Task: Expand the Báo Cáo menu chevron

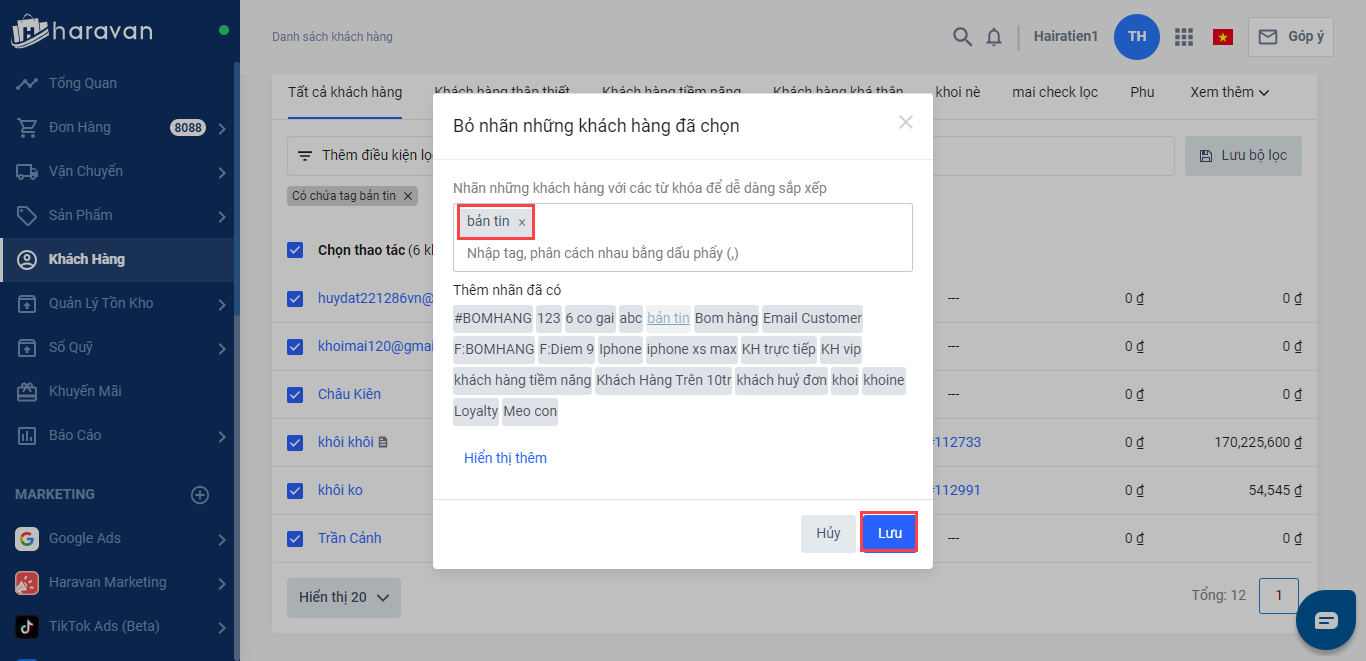Action: point(221,436)
